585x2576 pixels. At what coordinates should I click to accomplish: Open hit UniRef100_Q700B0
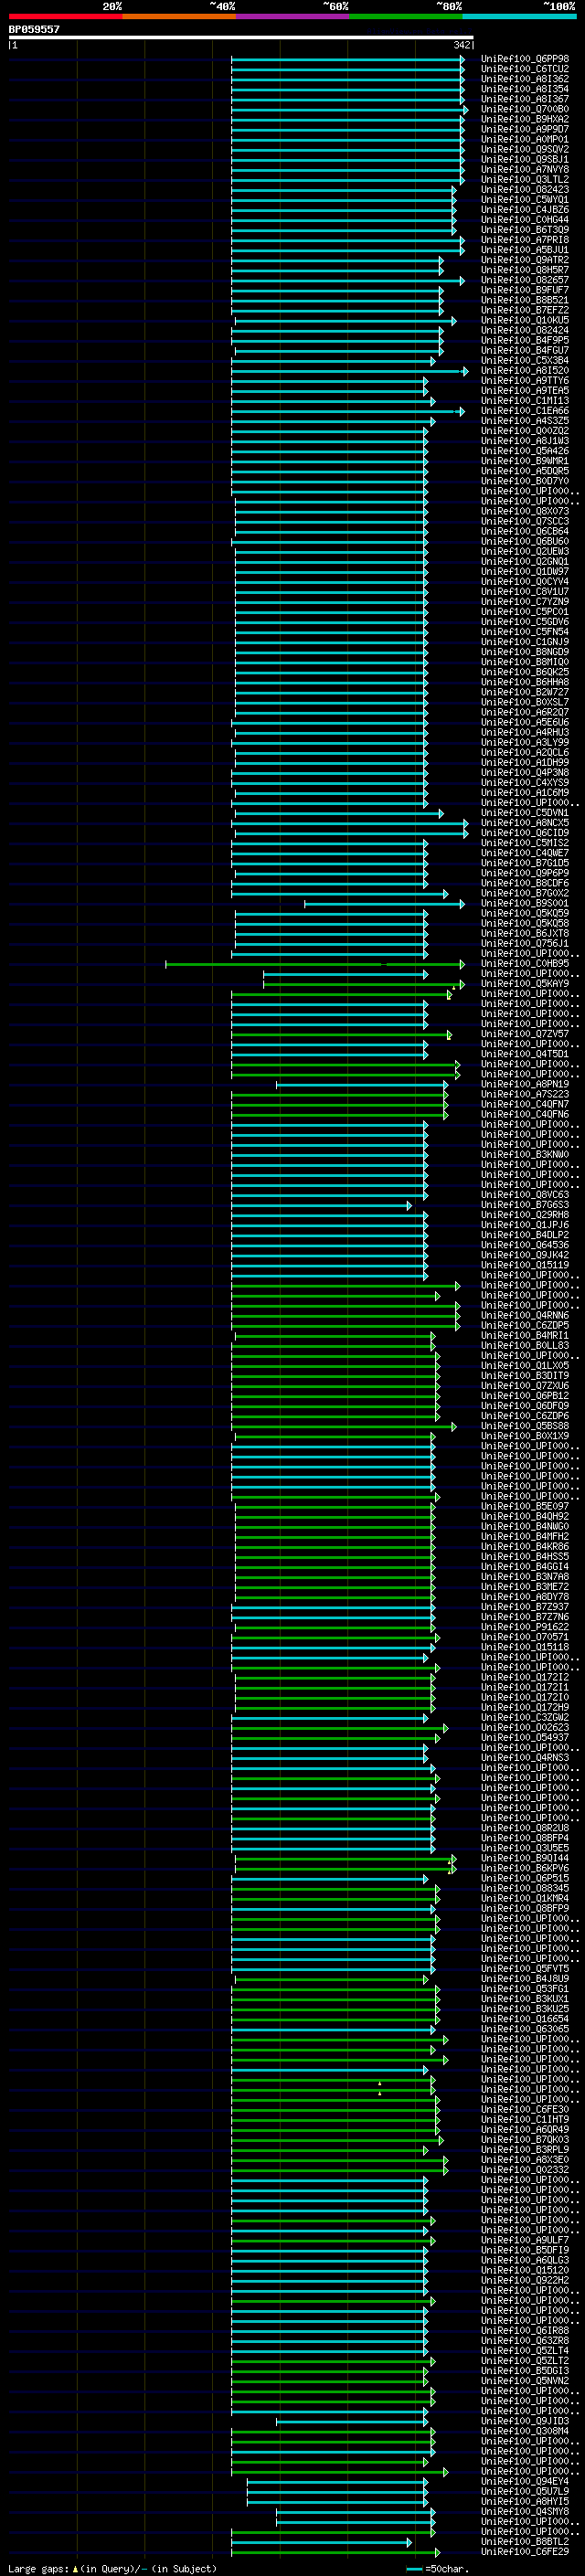coord(524,109)
